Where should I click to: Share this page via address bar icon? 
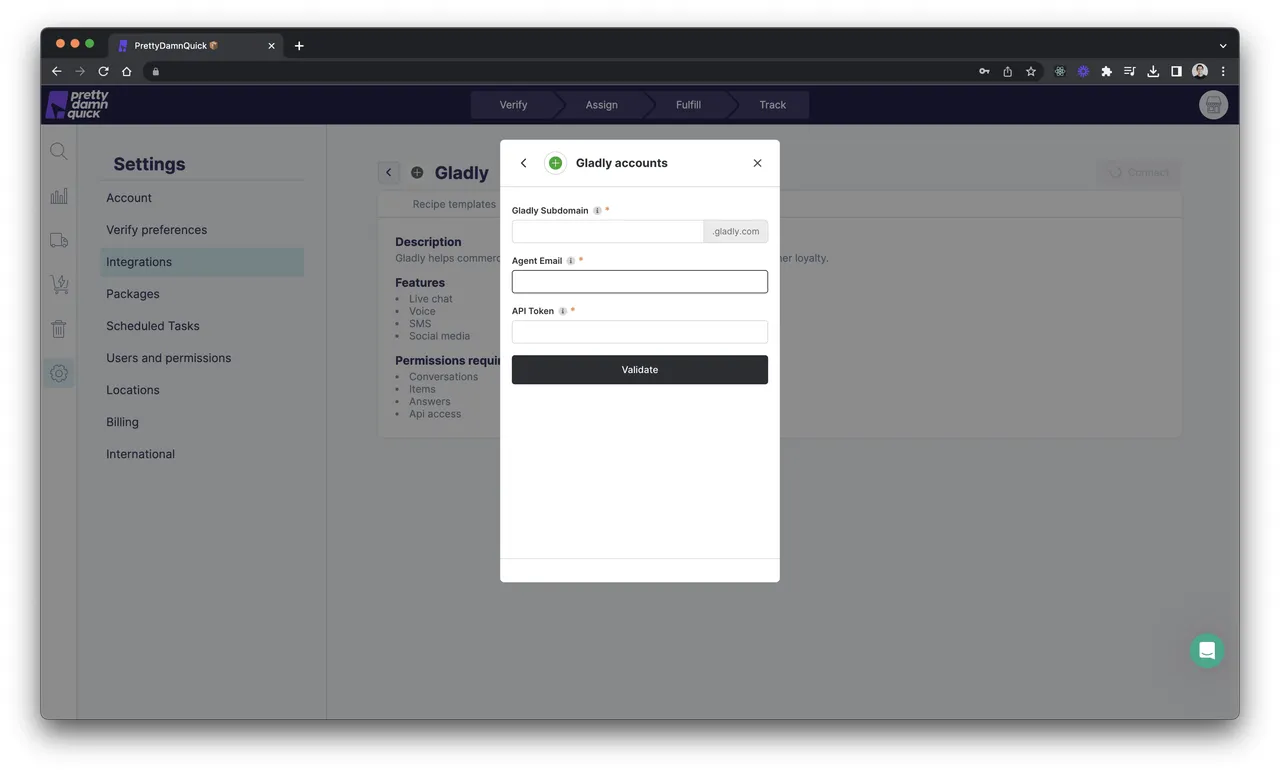tap(1007, 71)
